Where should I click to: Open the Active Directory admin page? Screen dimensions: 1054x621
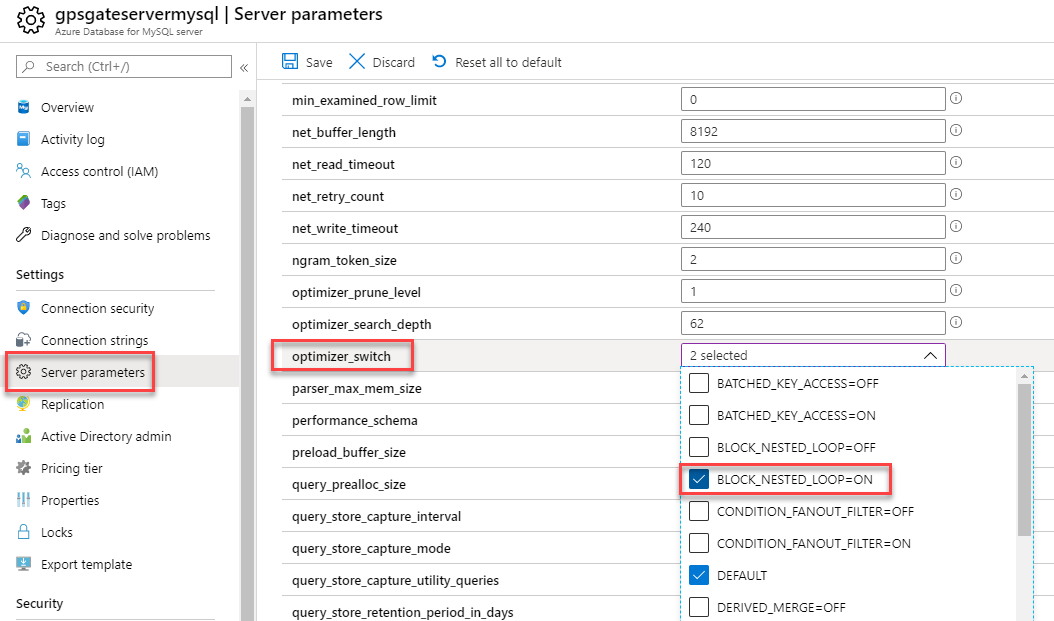coord(106,437)
